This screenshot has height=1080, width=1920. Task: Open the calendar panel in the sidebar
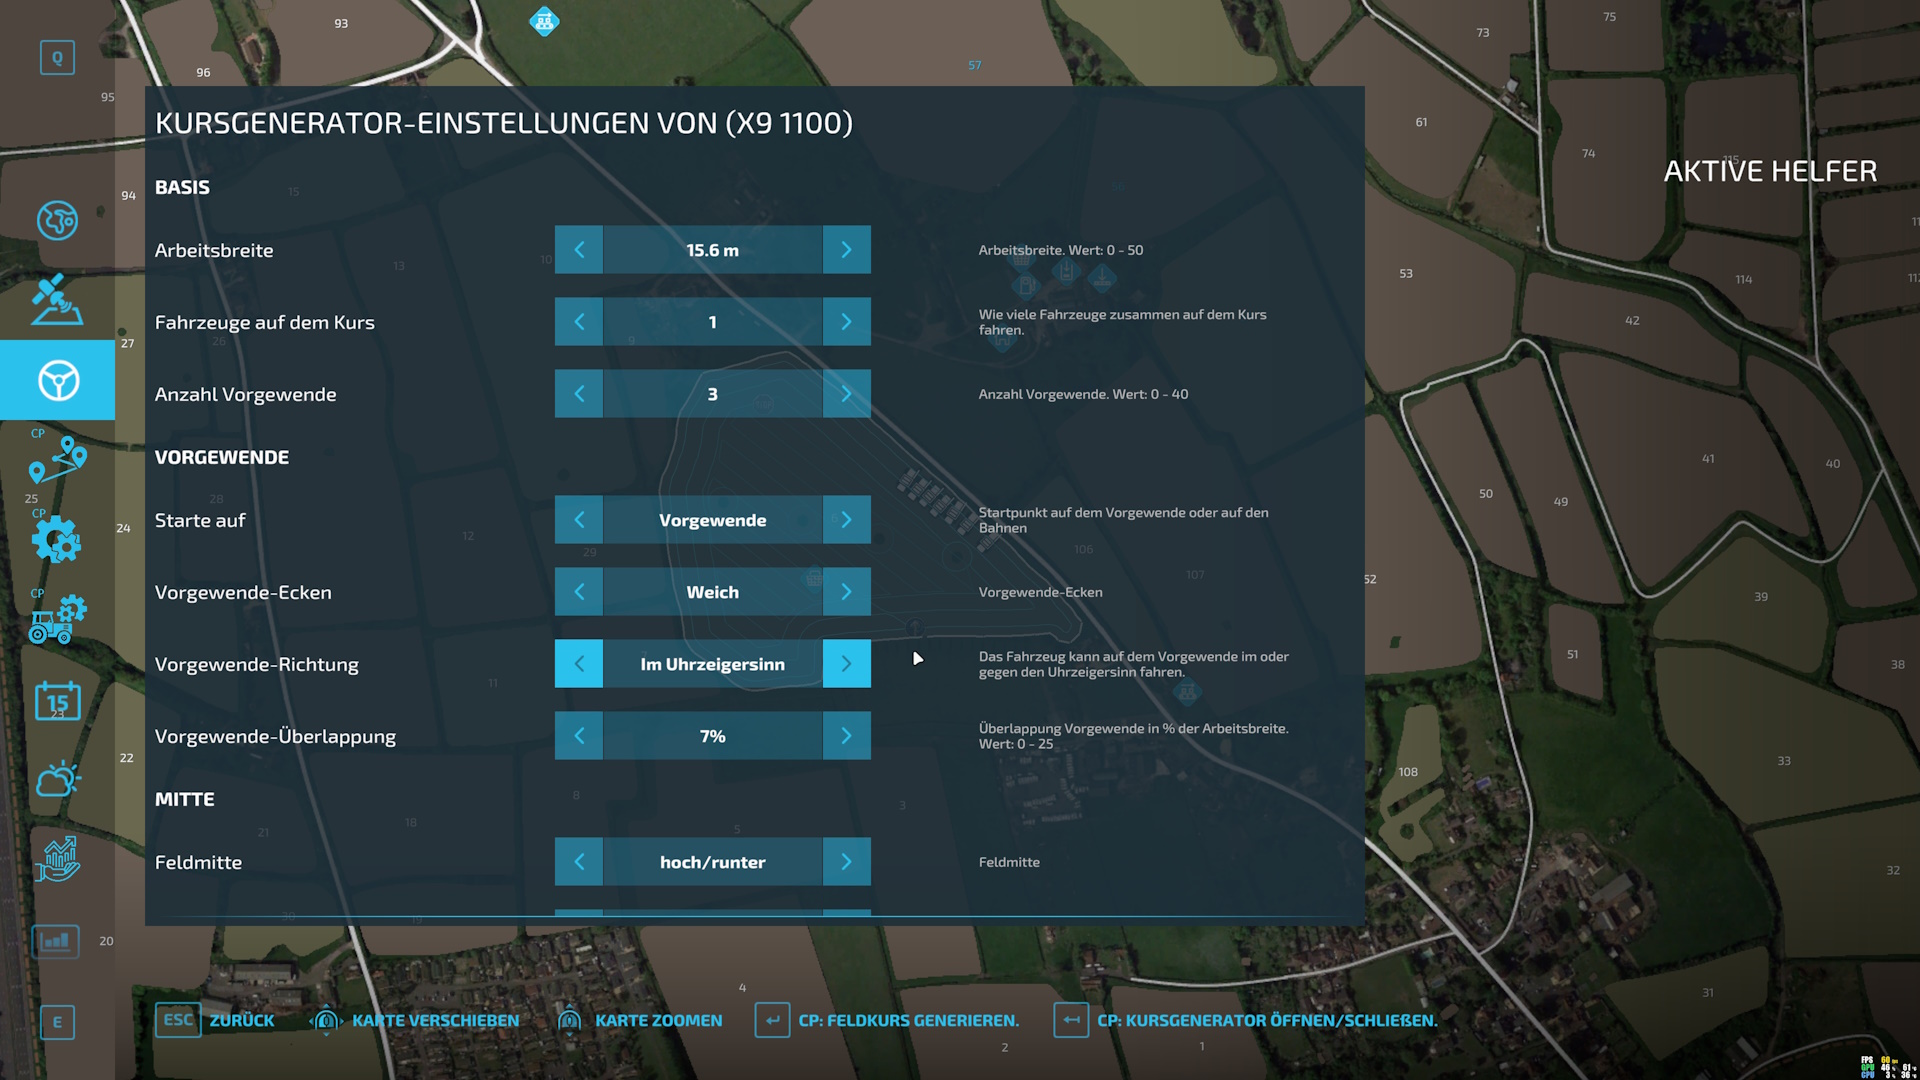click(x=57, y=701)
